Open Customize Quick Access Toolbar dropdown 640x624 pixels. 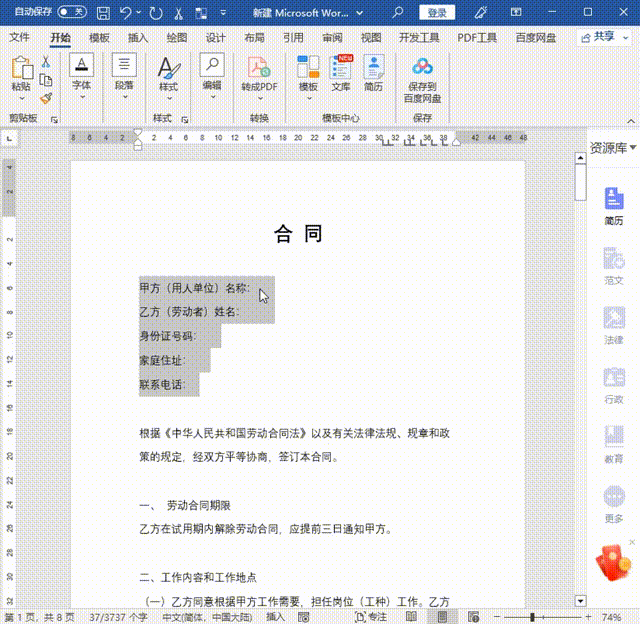point(223,13)
